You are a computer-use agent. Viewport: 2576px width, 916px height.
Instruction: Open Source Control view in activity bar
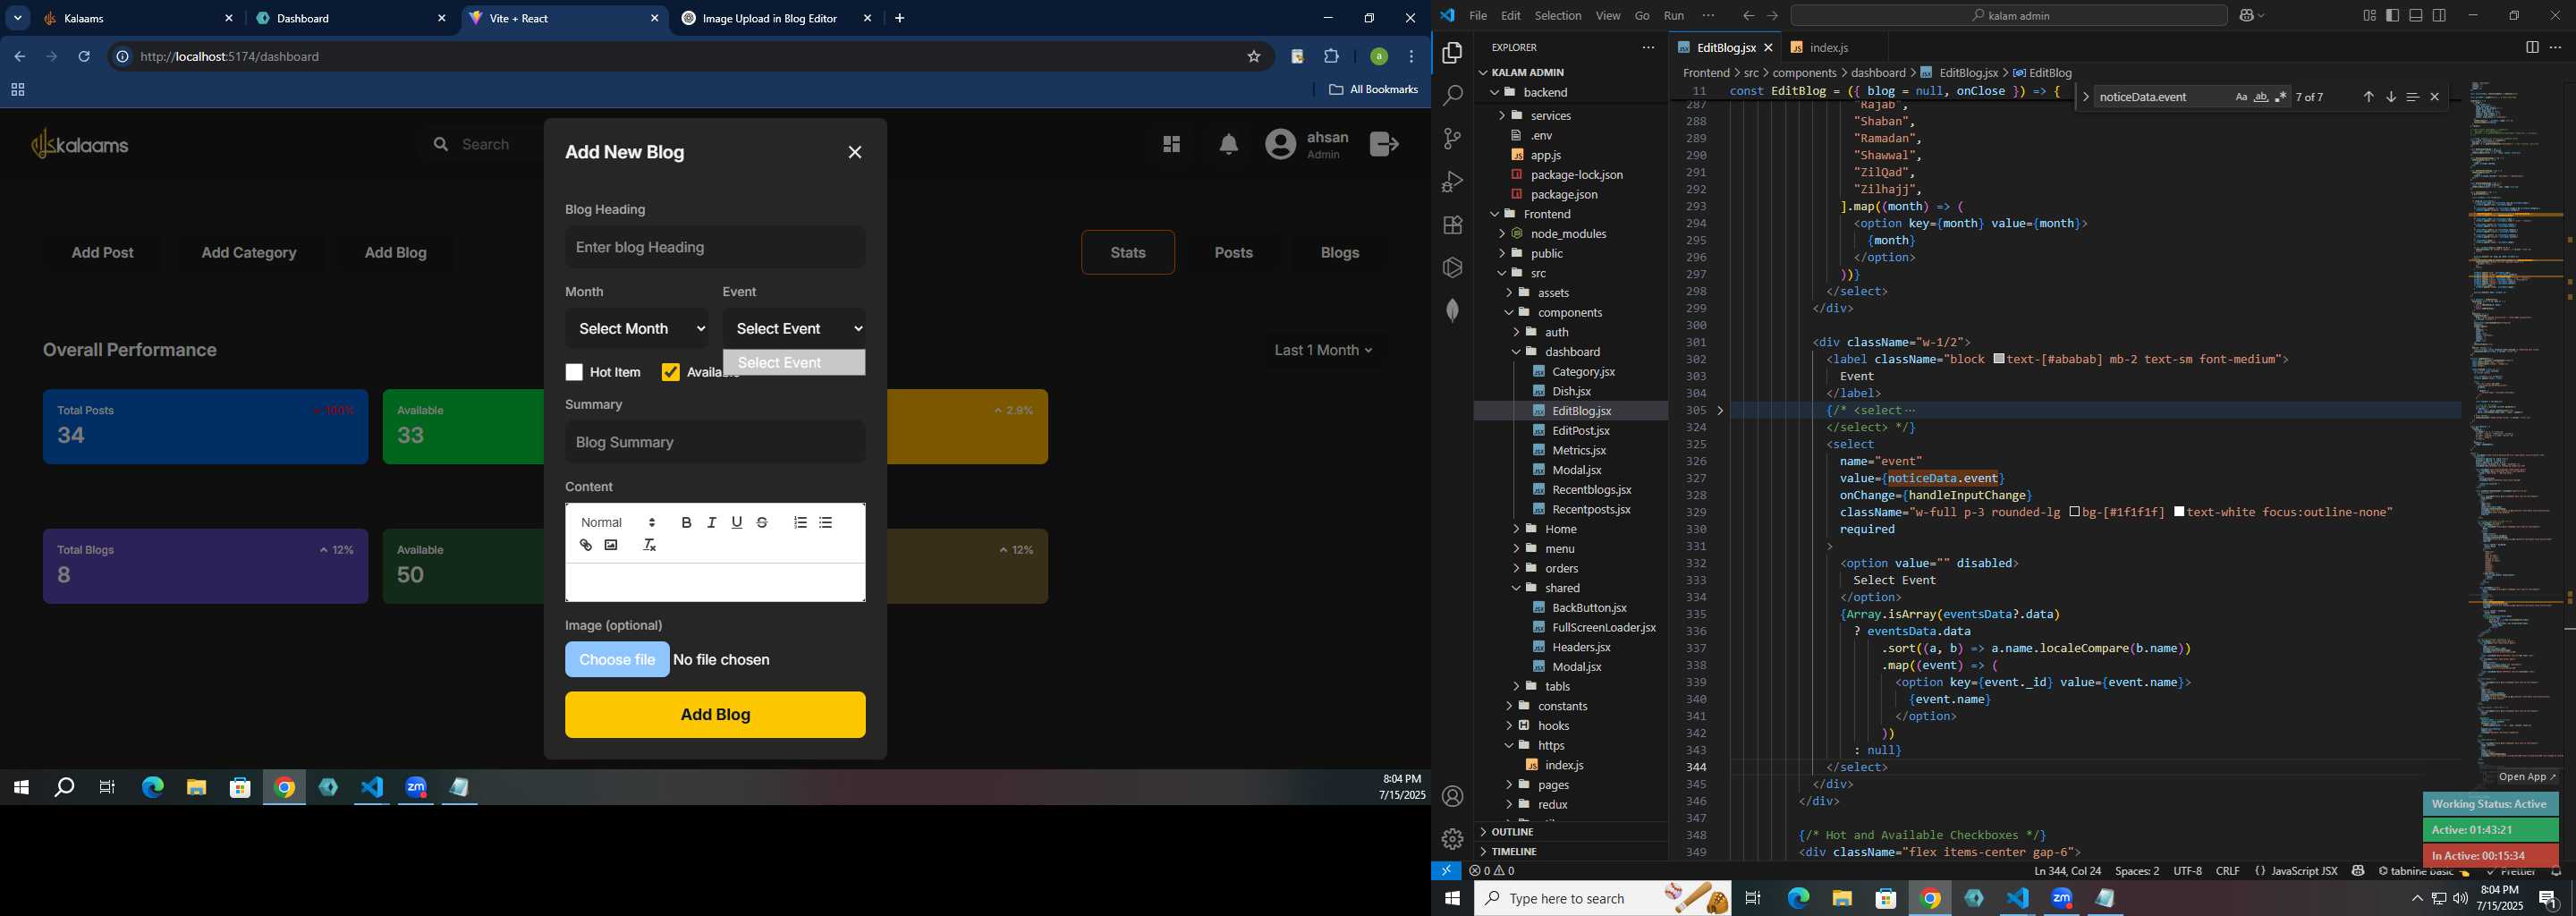[x=1452, y=139]
